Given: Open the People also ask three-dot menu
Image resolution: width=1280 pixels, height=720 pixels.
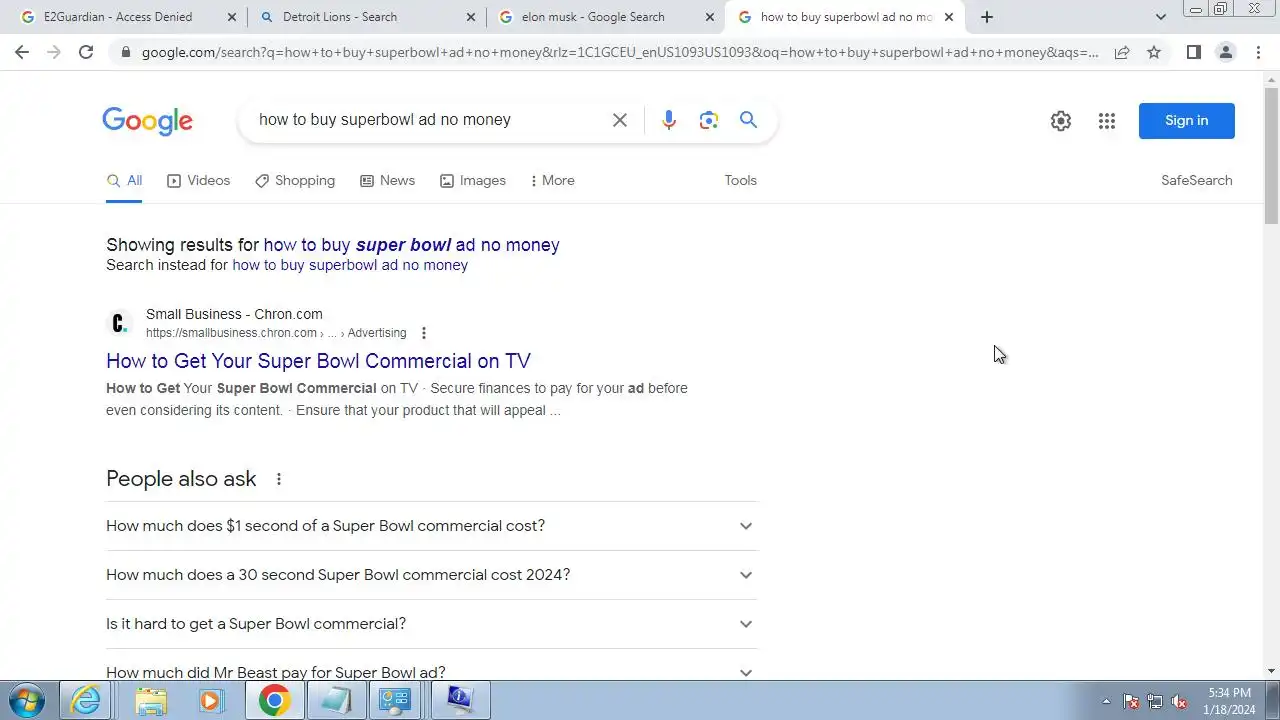Looking at the screenshot, I should point(279,479).
